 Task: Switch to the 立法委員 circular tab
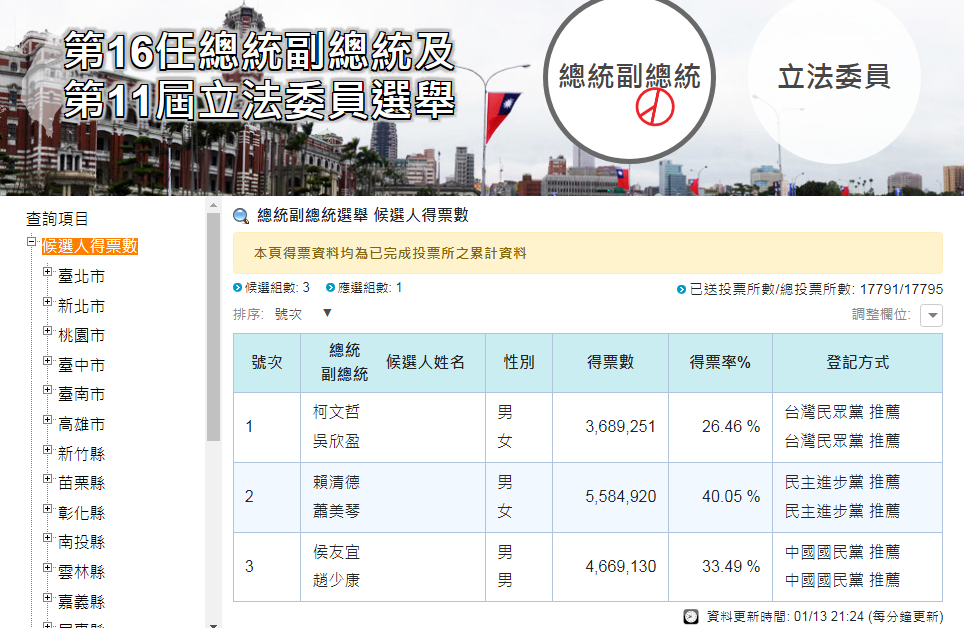[x=834, y=78]
